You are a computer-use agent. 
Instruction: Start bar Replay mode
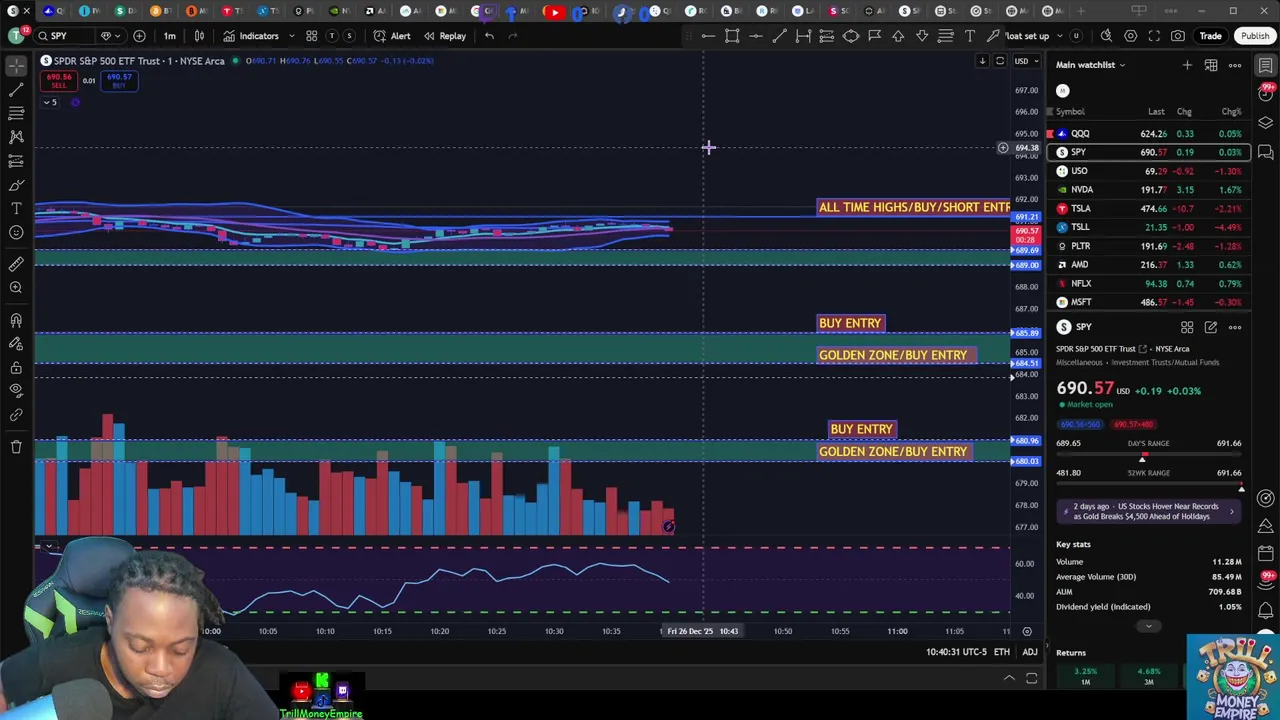[x=445, y=36]
